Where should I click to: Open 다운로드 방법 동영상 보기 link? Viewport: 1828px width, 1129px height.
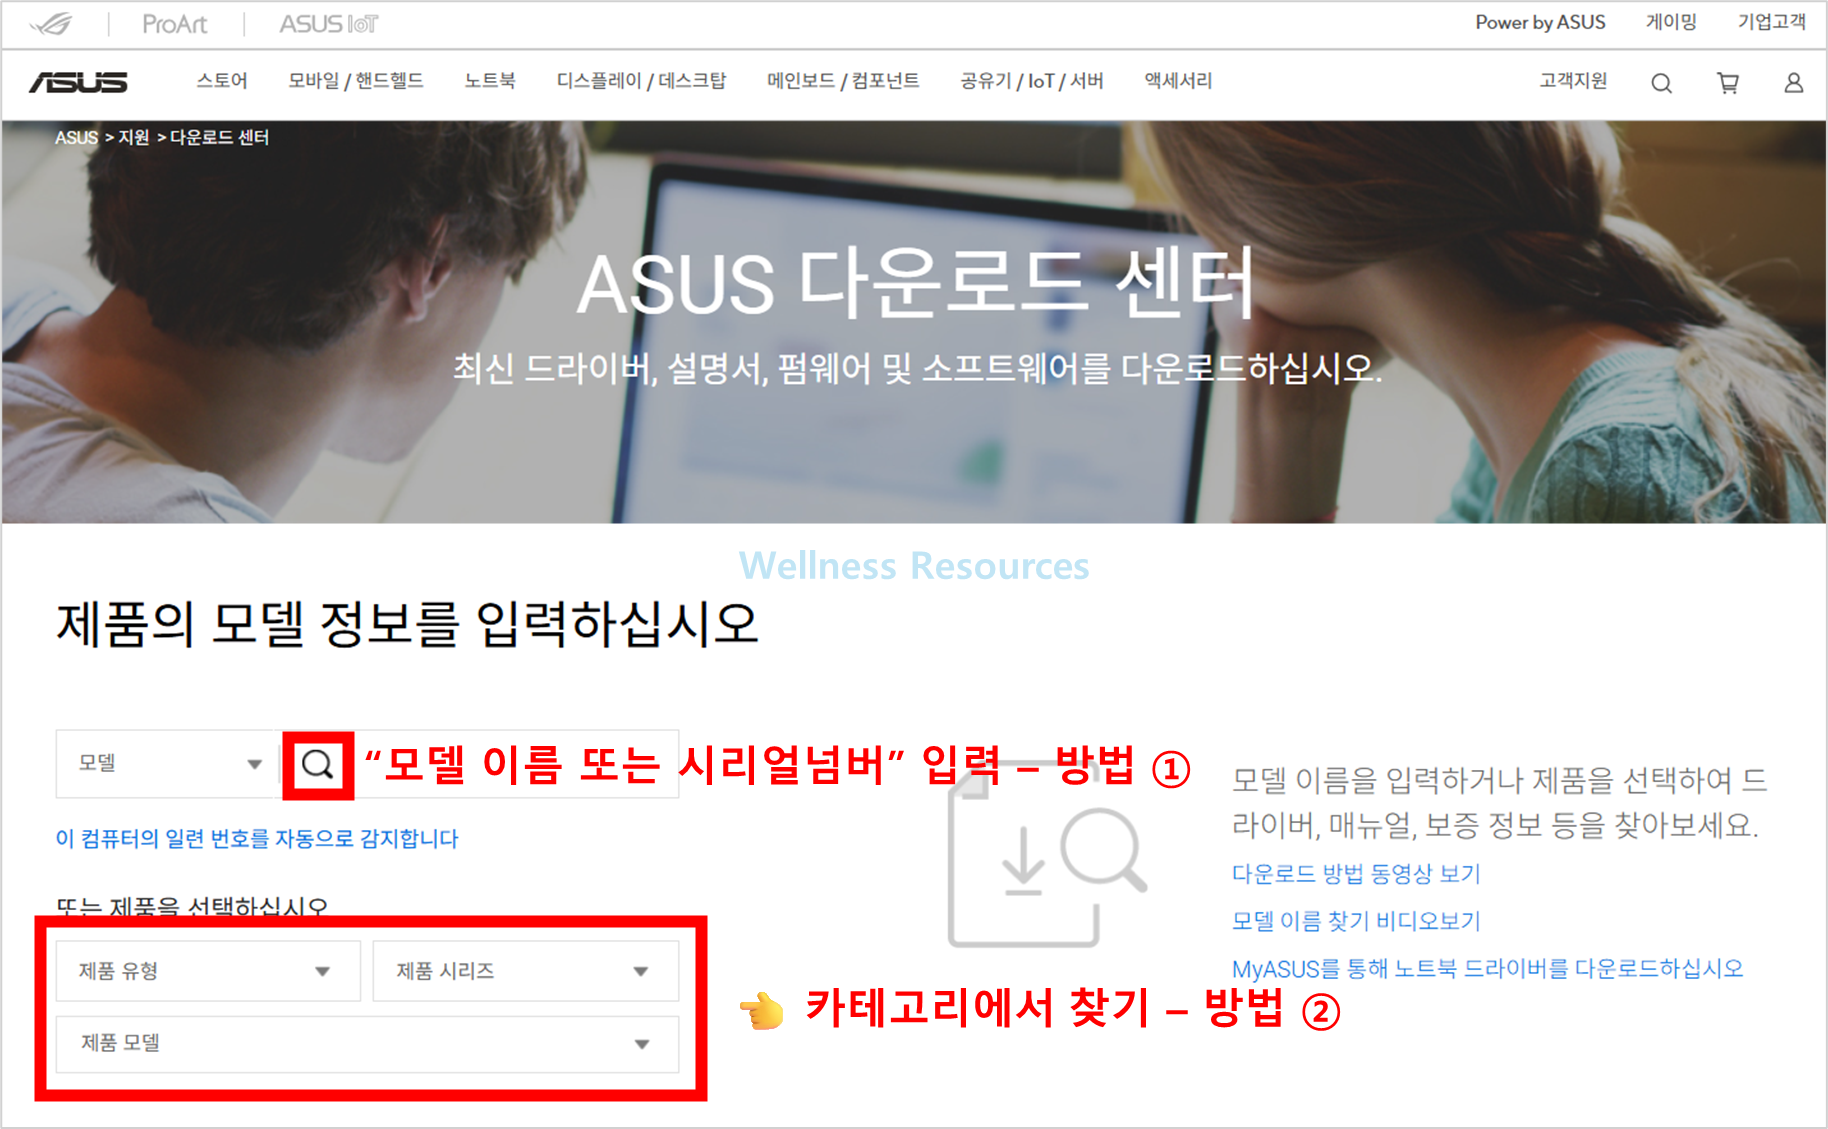(1356, 874)
